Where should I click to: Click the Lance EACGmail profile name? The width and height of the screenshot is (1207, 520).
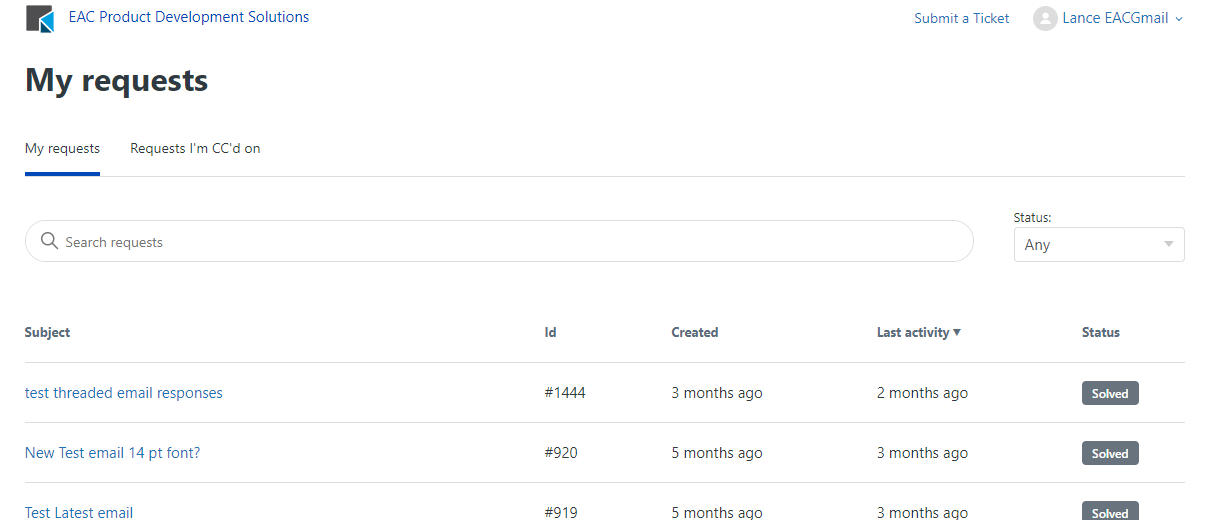[1115, 18]
